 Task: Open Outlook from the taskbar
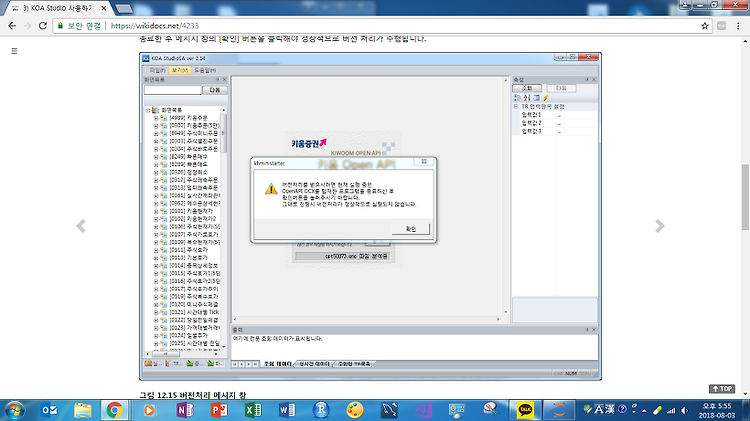click(x=49, y=410)
